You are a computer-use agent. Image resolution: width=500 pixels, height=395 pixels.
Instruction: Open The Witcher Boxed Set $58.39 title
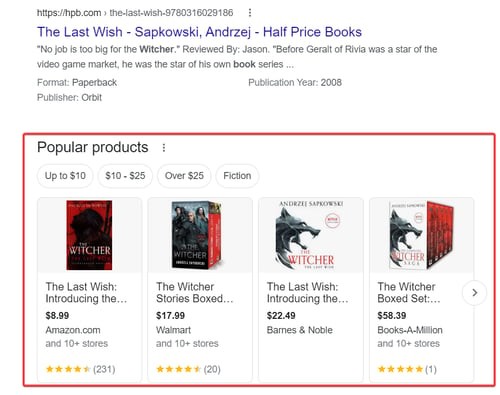409,293
